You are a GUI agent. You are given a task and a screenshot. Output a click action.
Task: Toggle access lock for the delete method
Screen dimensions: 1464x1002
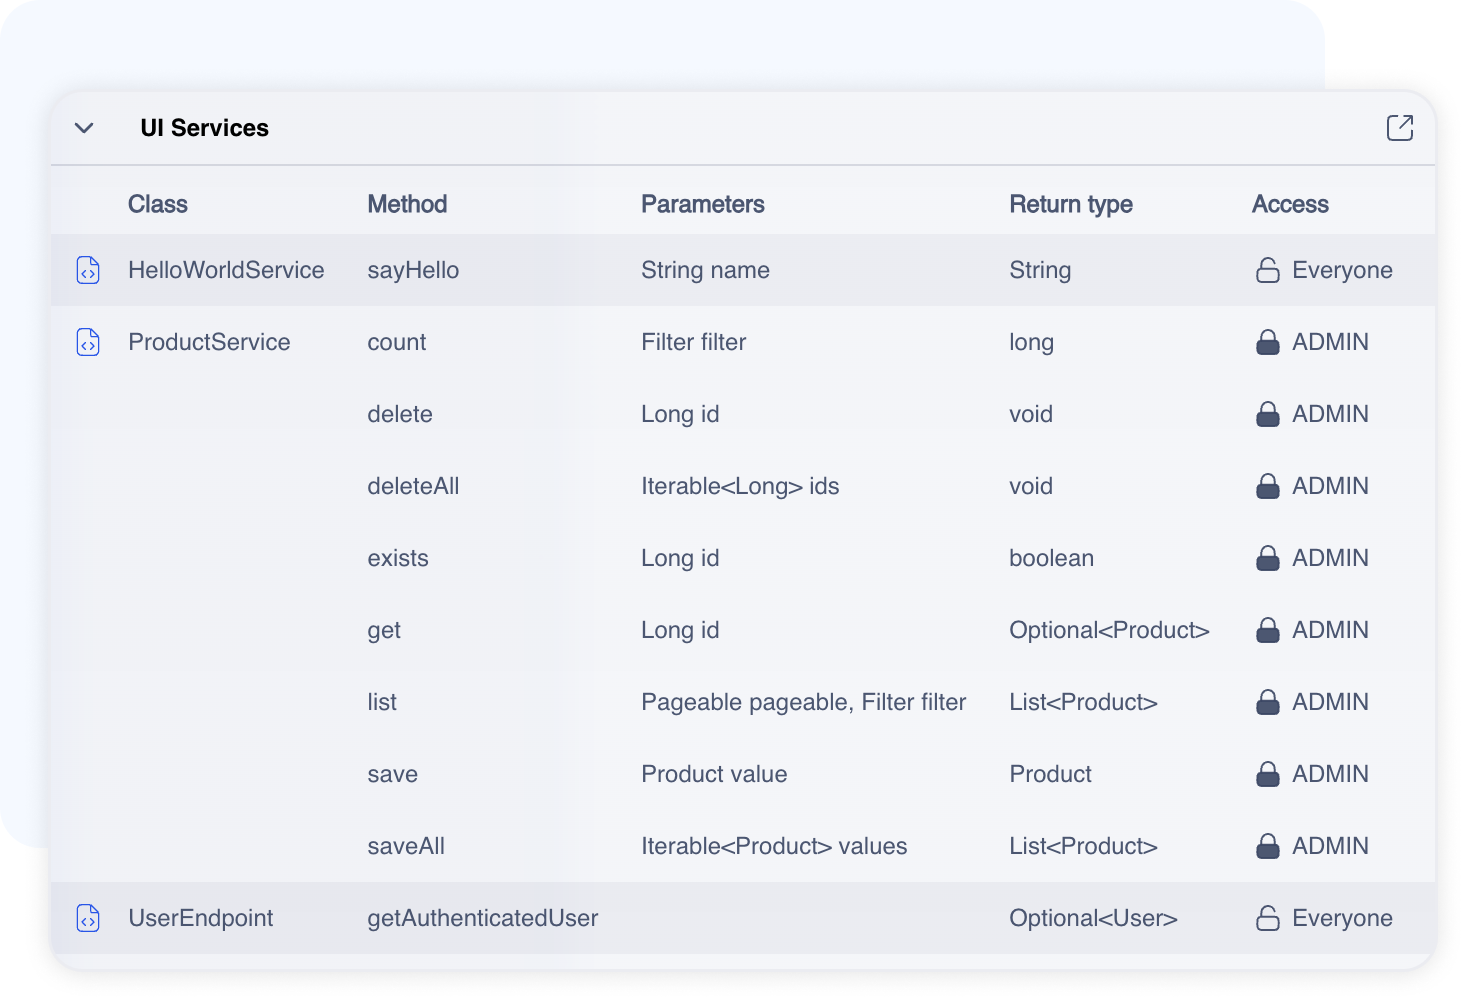click(x=1267, y=414)
